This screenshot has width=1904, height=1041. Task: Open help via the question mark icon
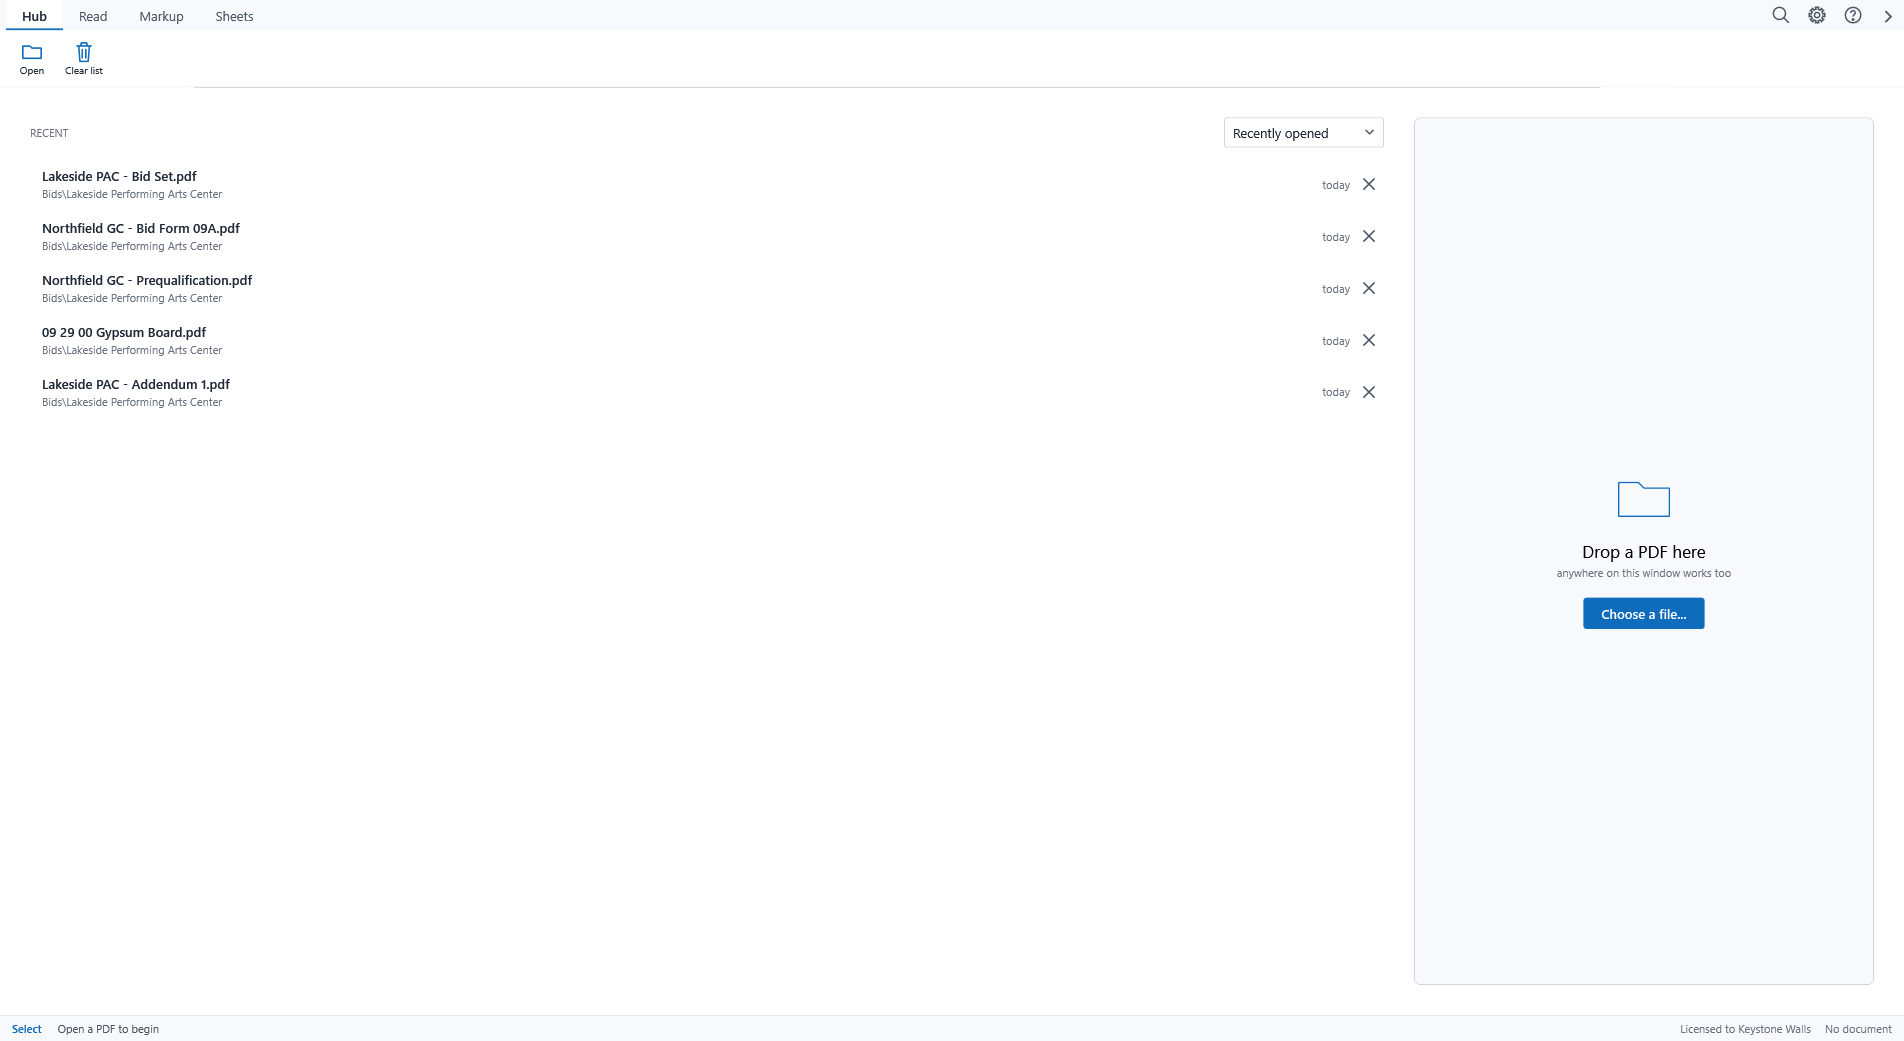pyautogui.click(x=1853, y=15)
